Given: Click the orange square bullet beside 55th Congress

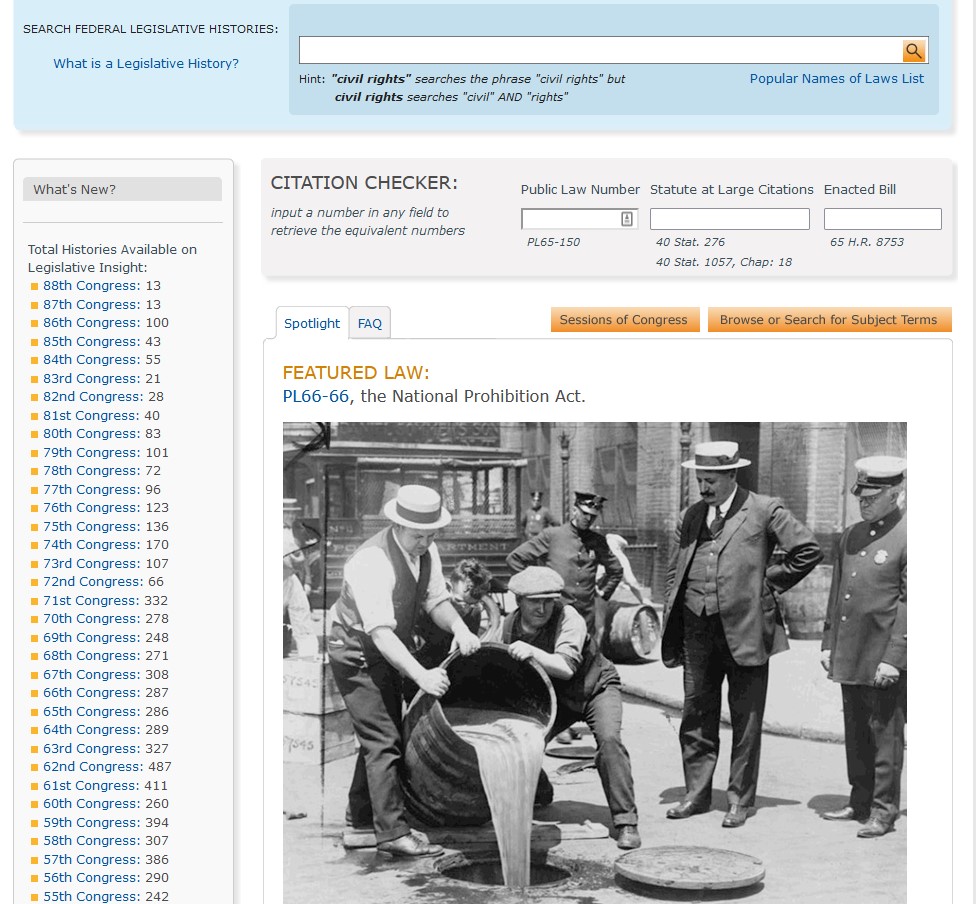Looking at the screenshot, I should click(x=32, y=896).
